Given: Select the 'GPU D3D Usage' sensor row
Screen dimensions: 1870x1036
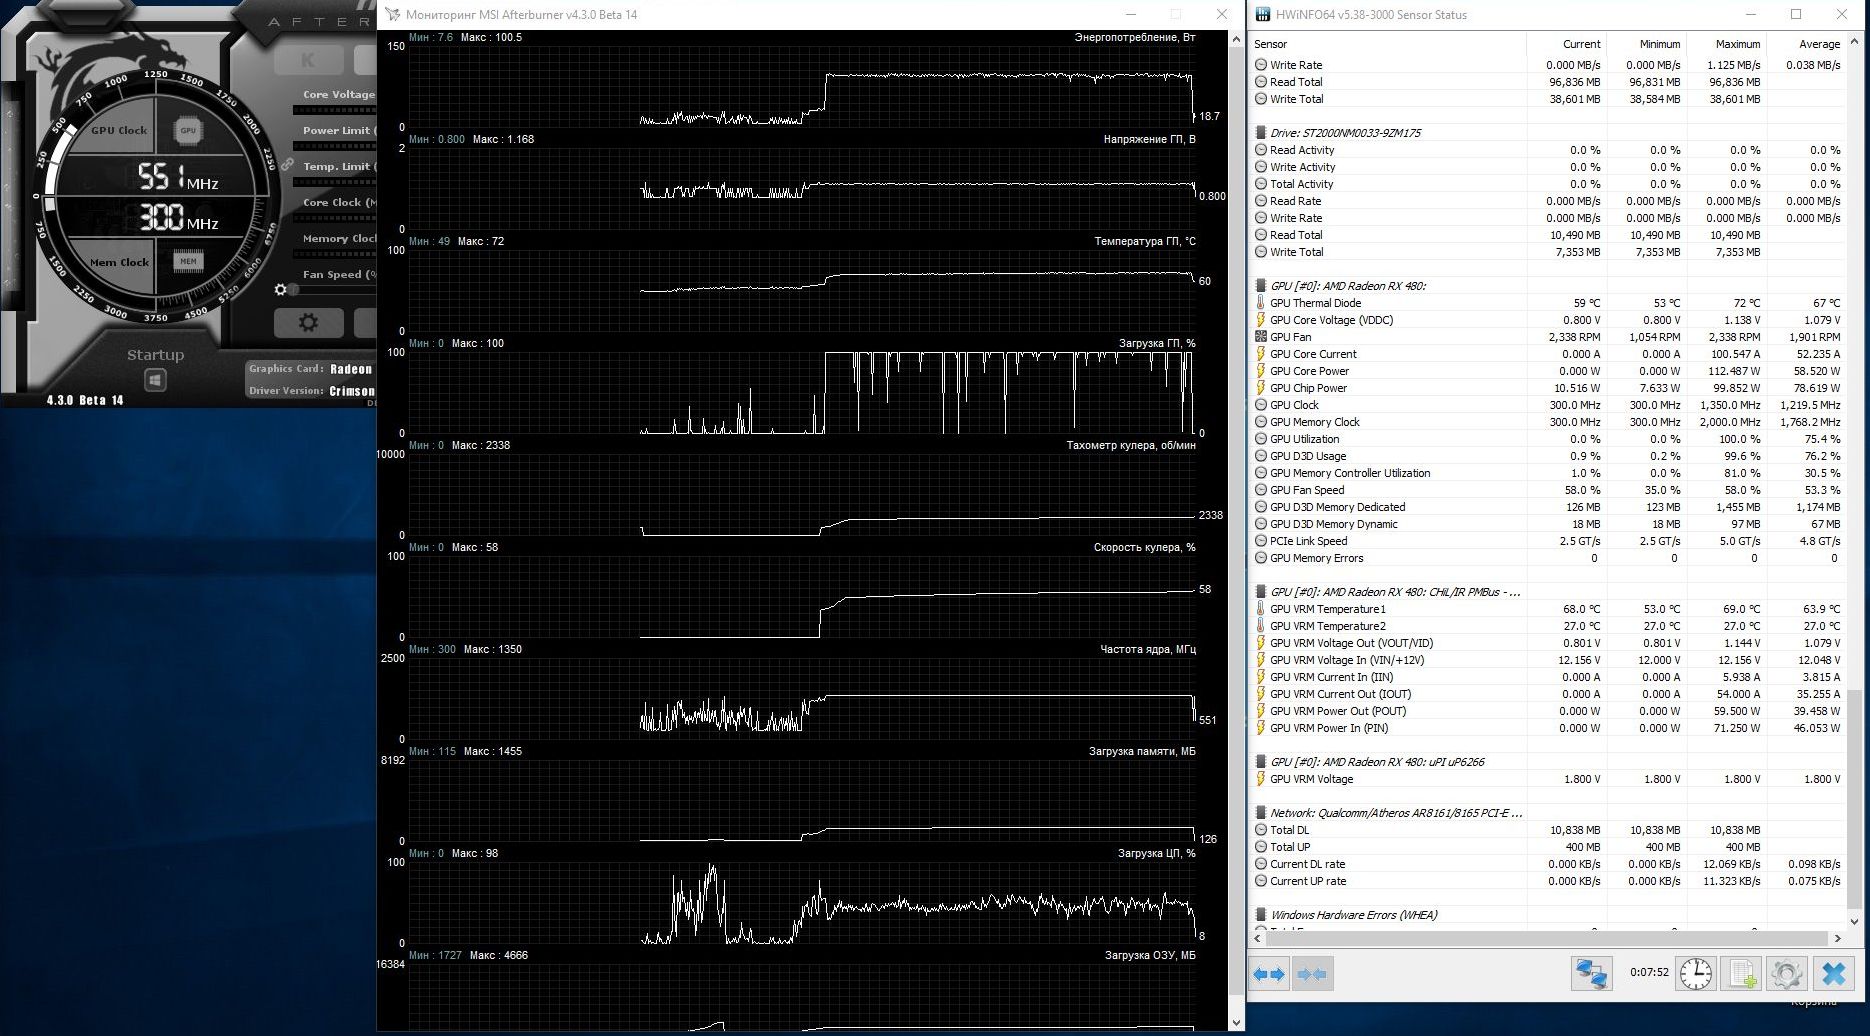Looking at the screenshot, I should tap(1546, 456).
